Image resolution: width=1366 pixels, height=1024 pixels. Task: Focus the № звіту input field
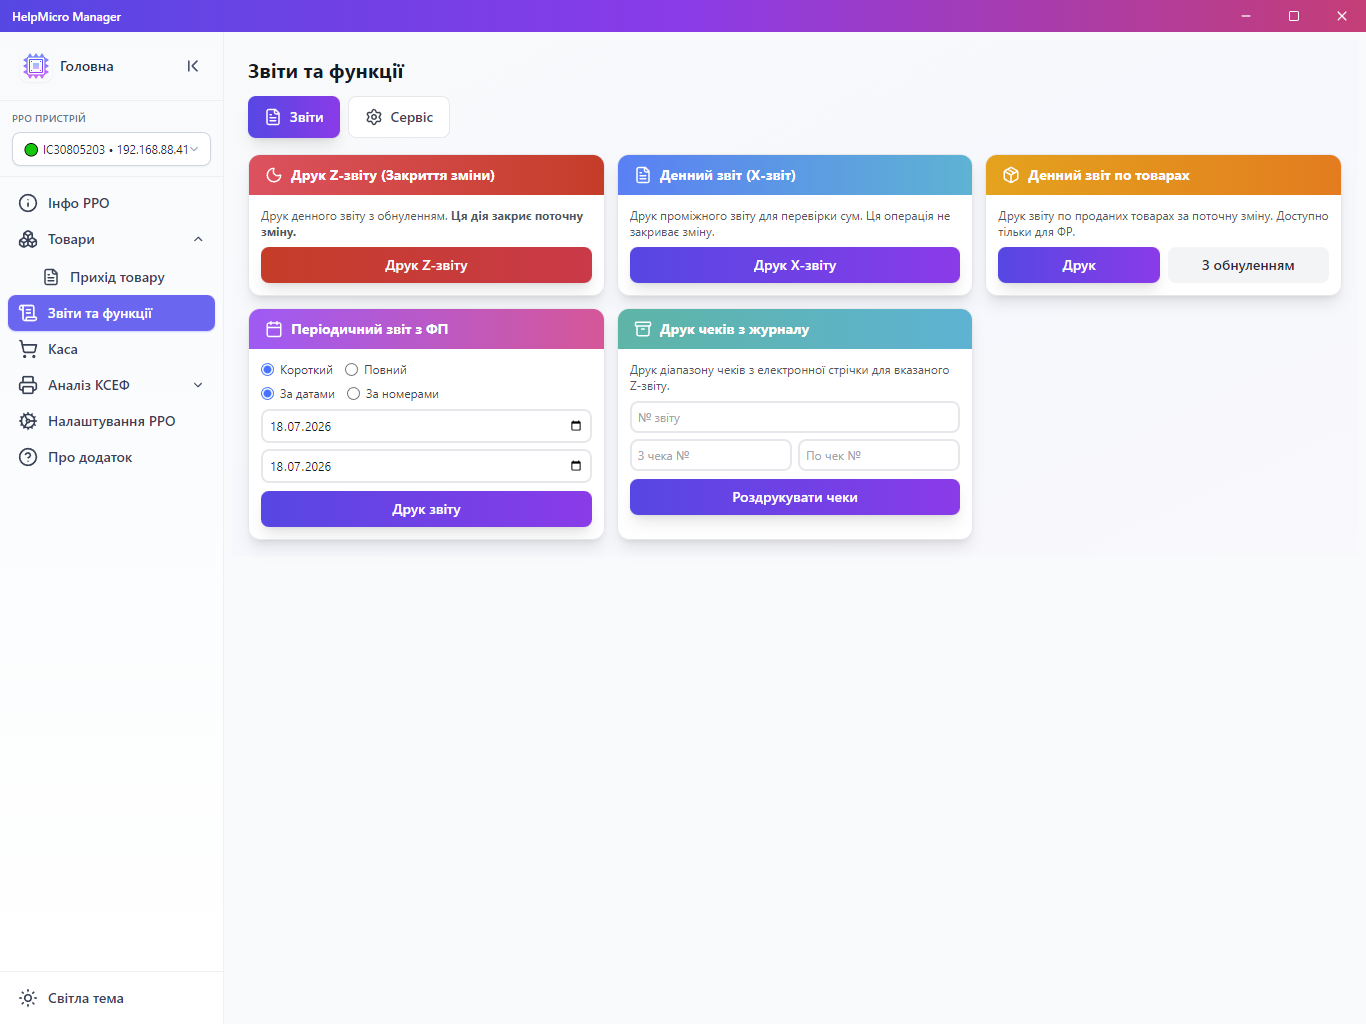795,417
